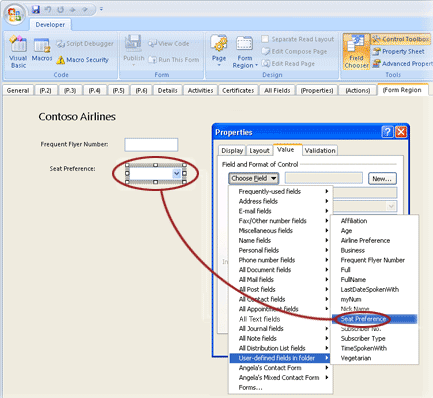This screenshot has height=398, width=433.
Task: Switch to the (Properties) form tab
Action: tap(317, 90)
